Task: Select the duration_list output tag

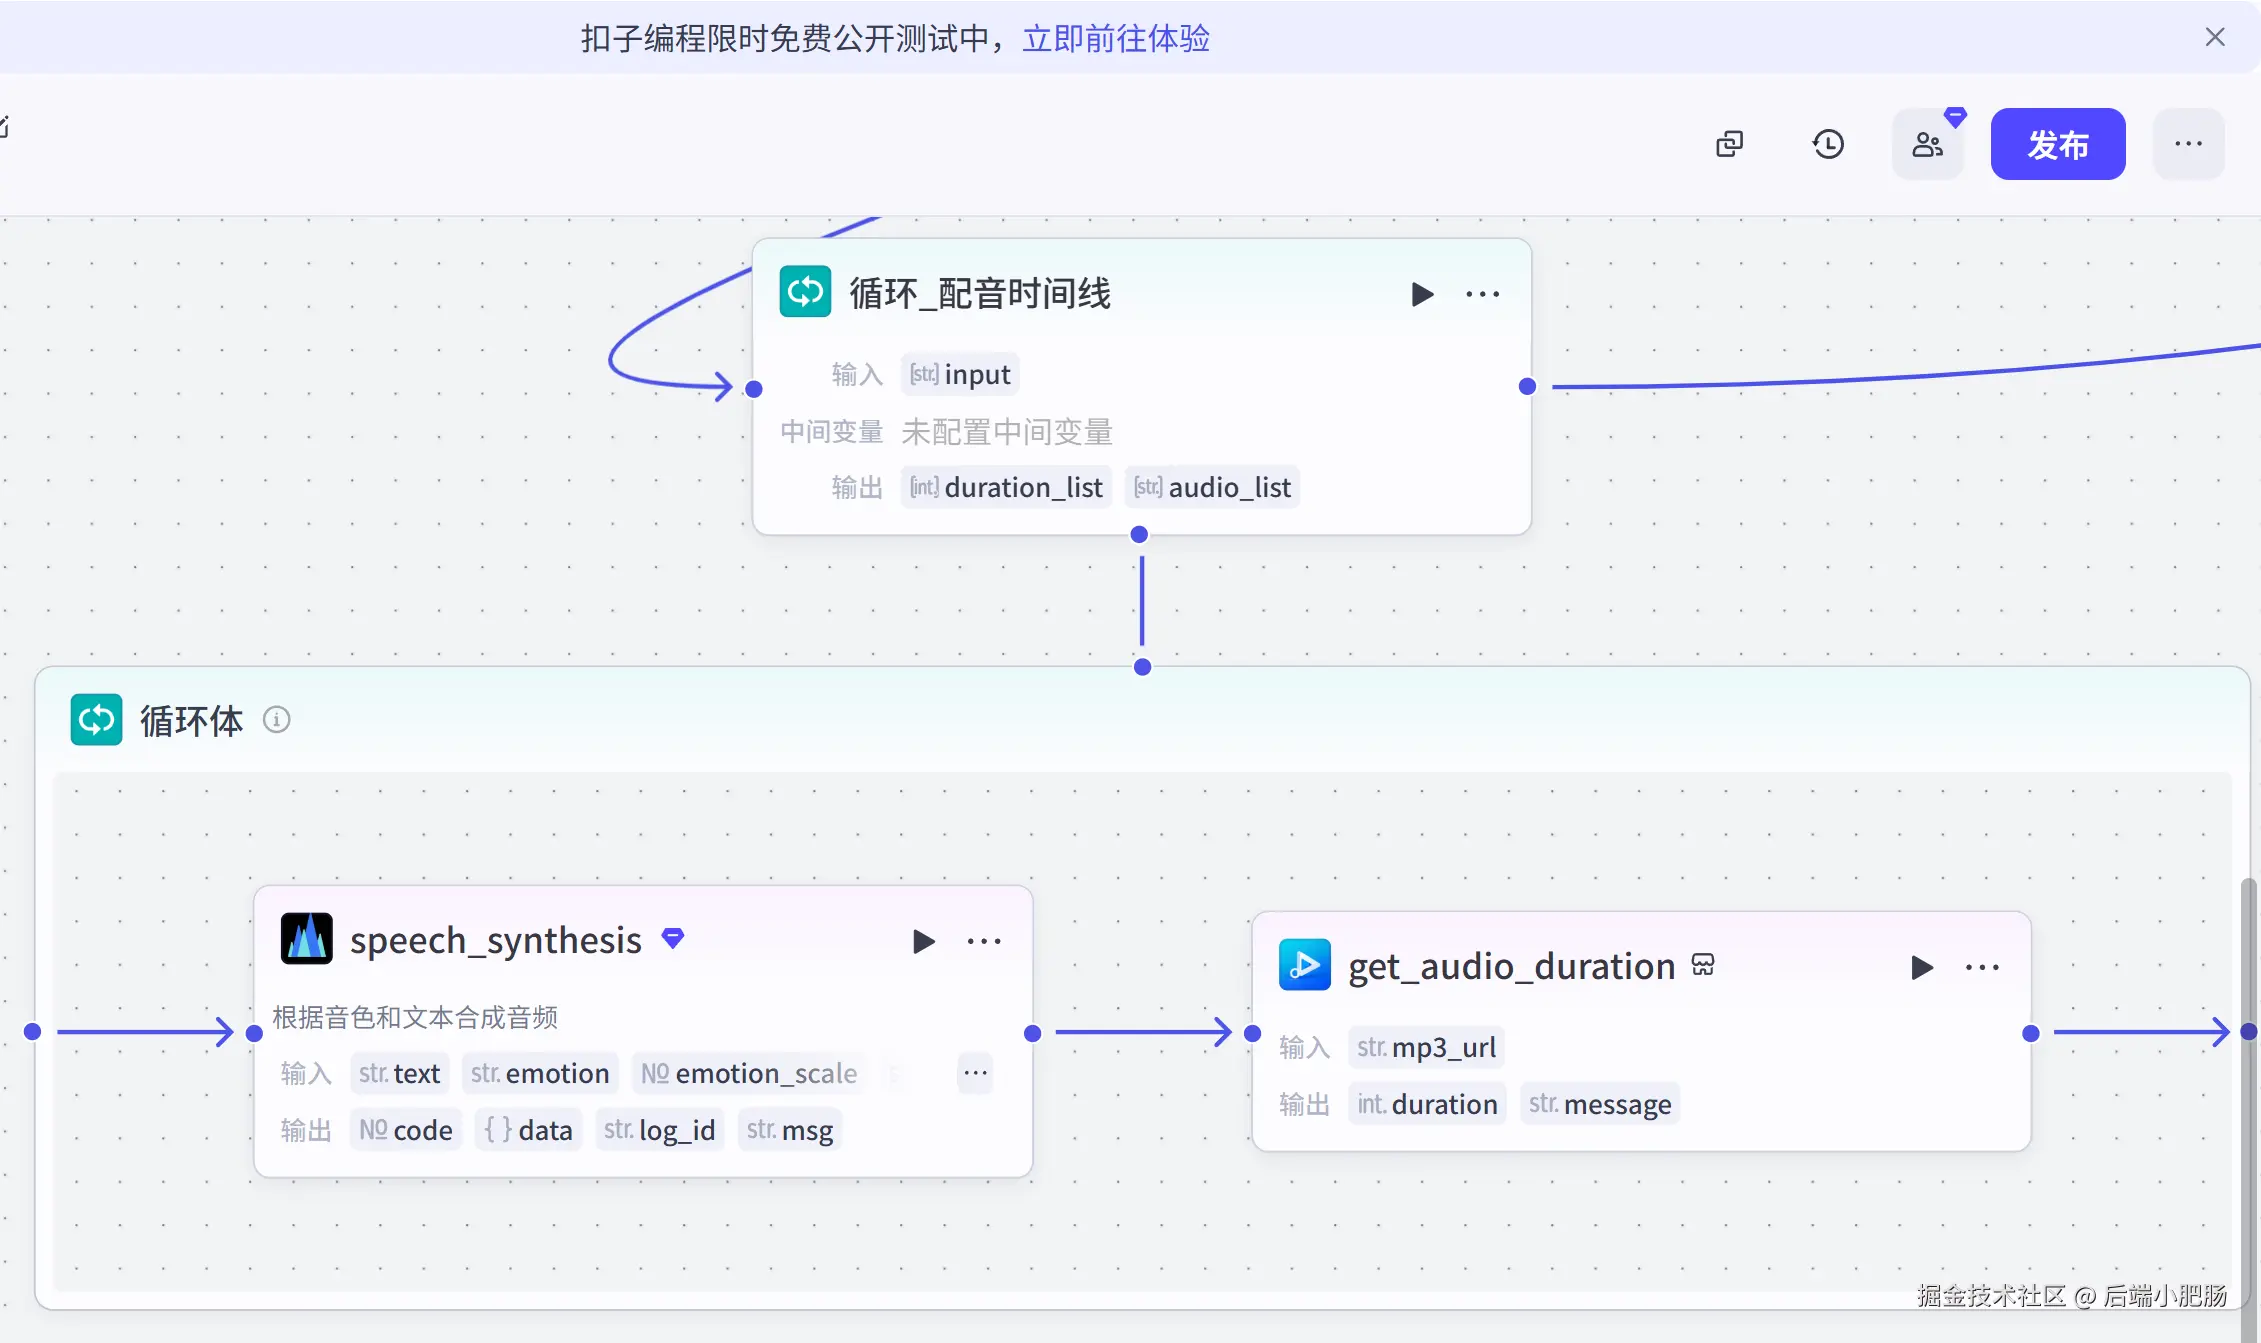Action: [x=1006, y=488]
